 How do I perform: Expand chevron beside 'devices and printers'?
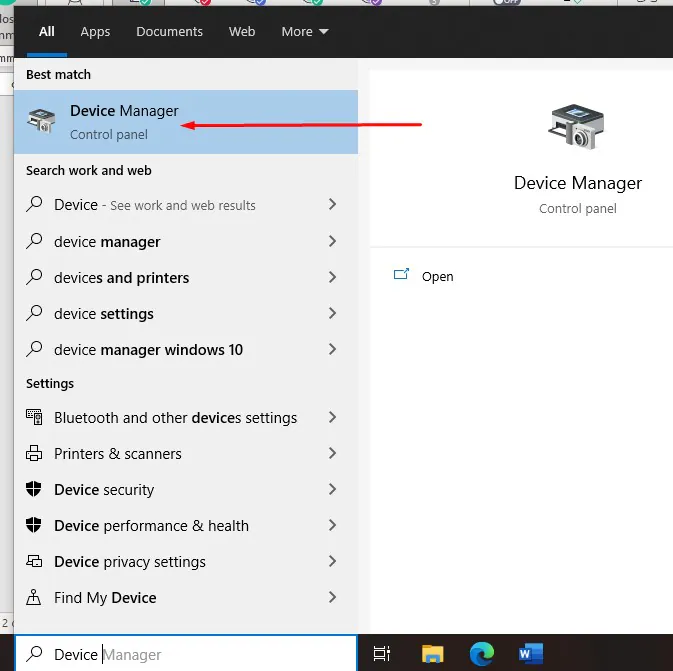click(x=332, y=277)
